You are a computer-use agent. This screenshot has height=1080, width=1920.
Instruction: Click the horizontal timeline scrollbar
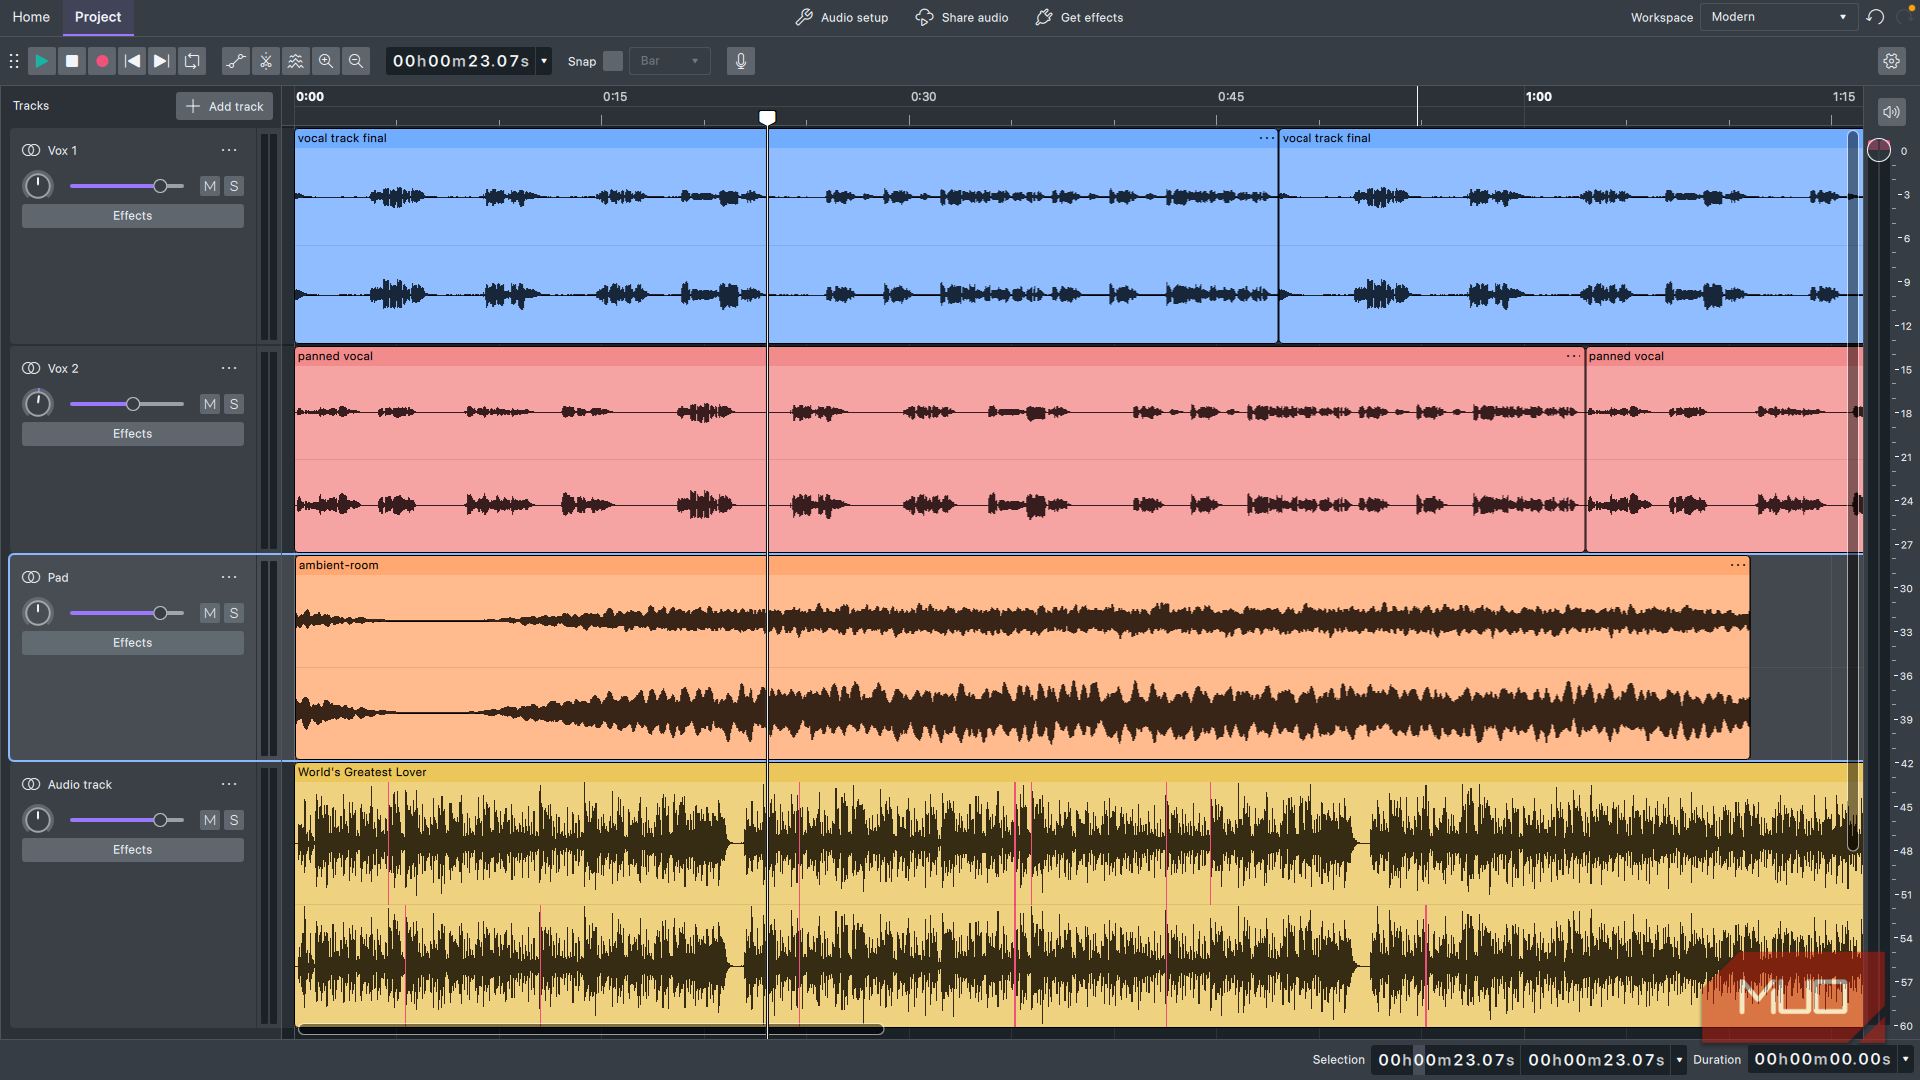click(590, 1029)
